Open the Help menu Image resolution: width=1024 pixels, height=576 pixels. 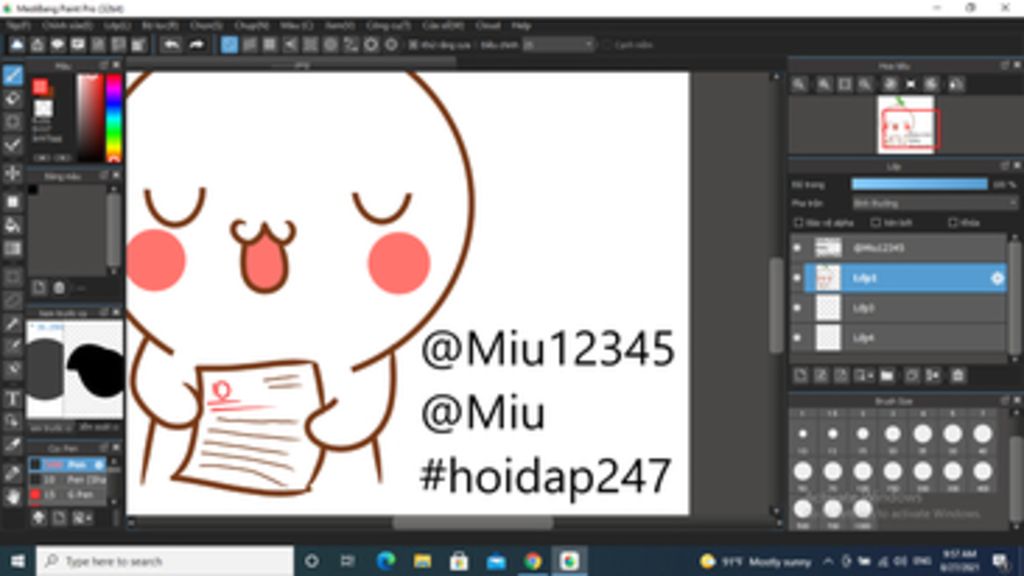click(521, 25)
